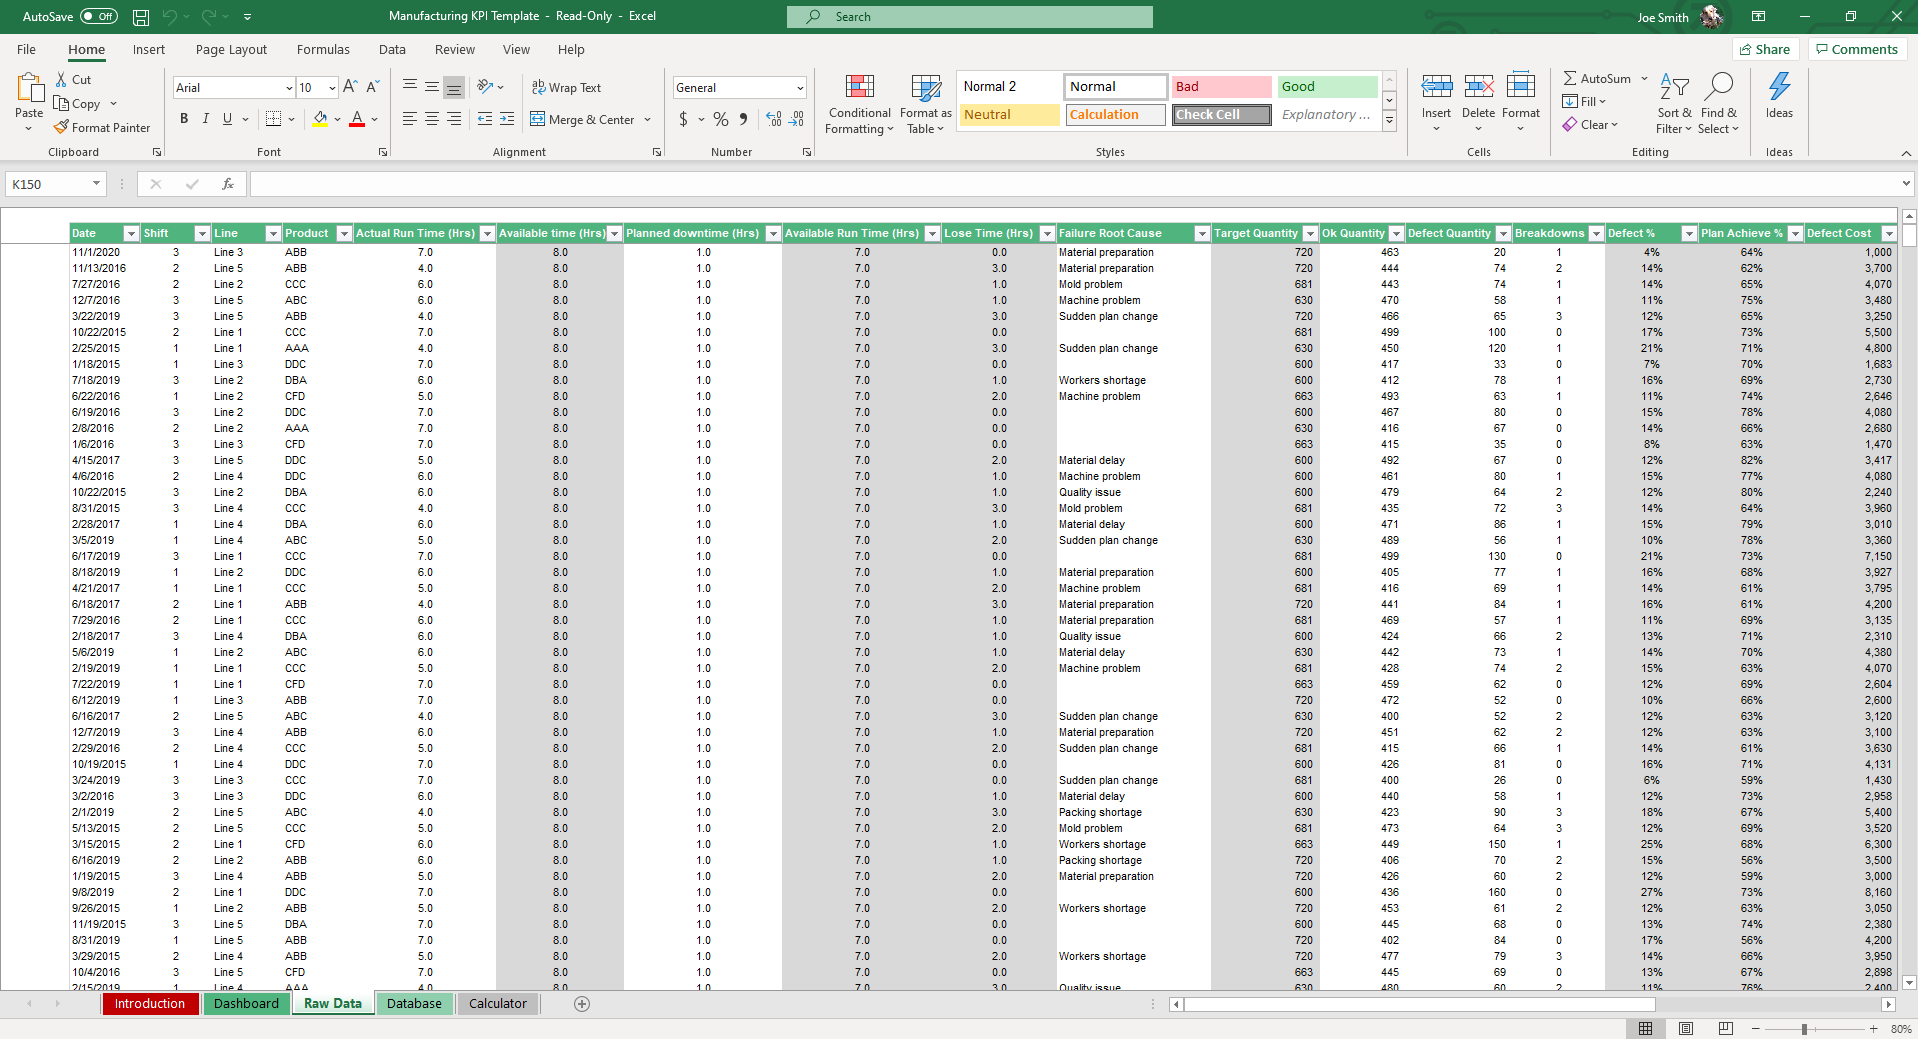Screen dimensions: 1918x1039
Task: Switch to the Dashboard sheet tab
Action: (246, 1003)
